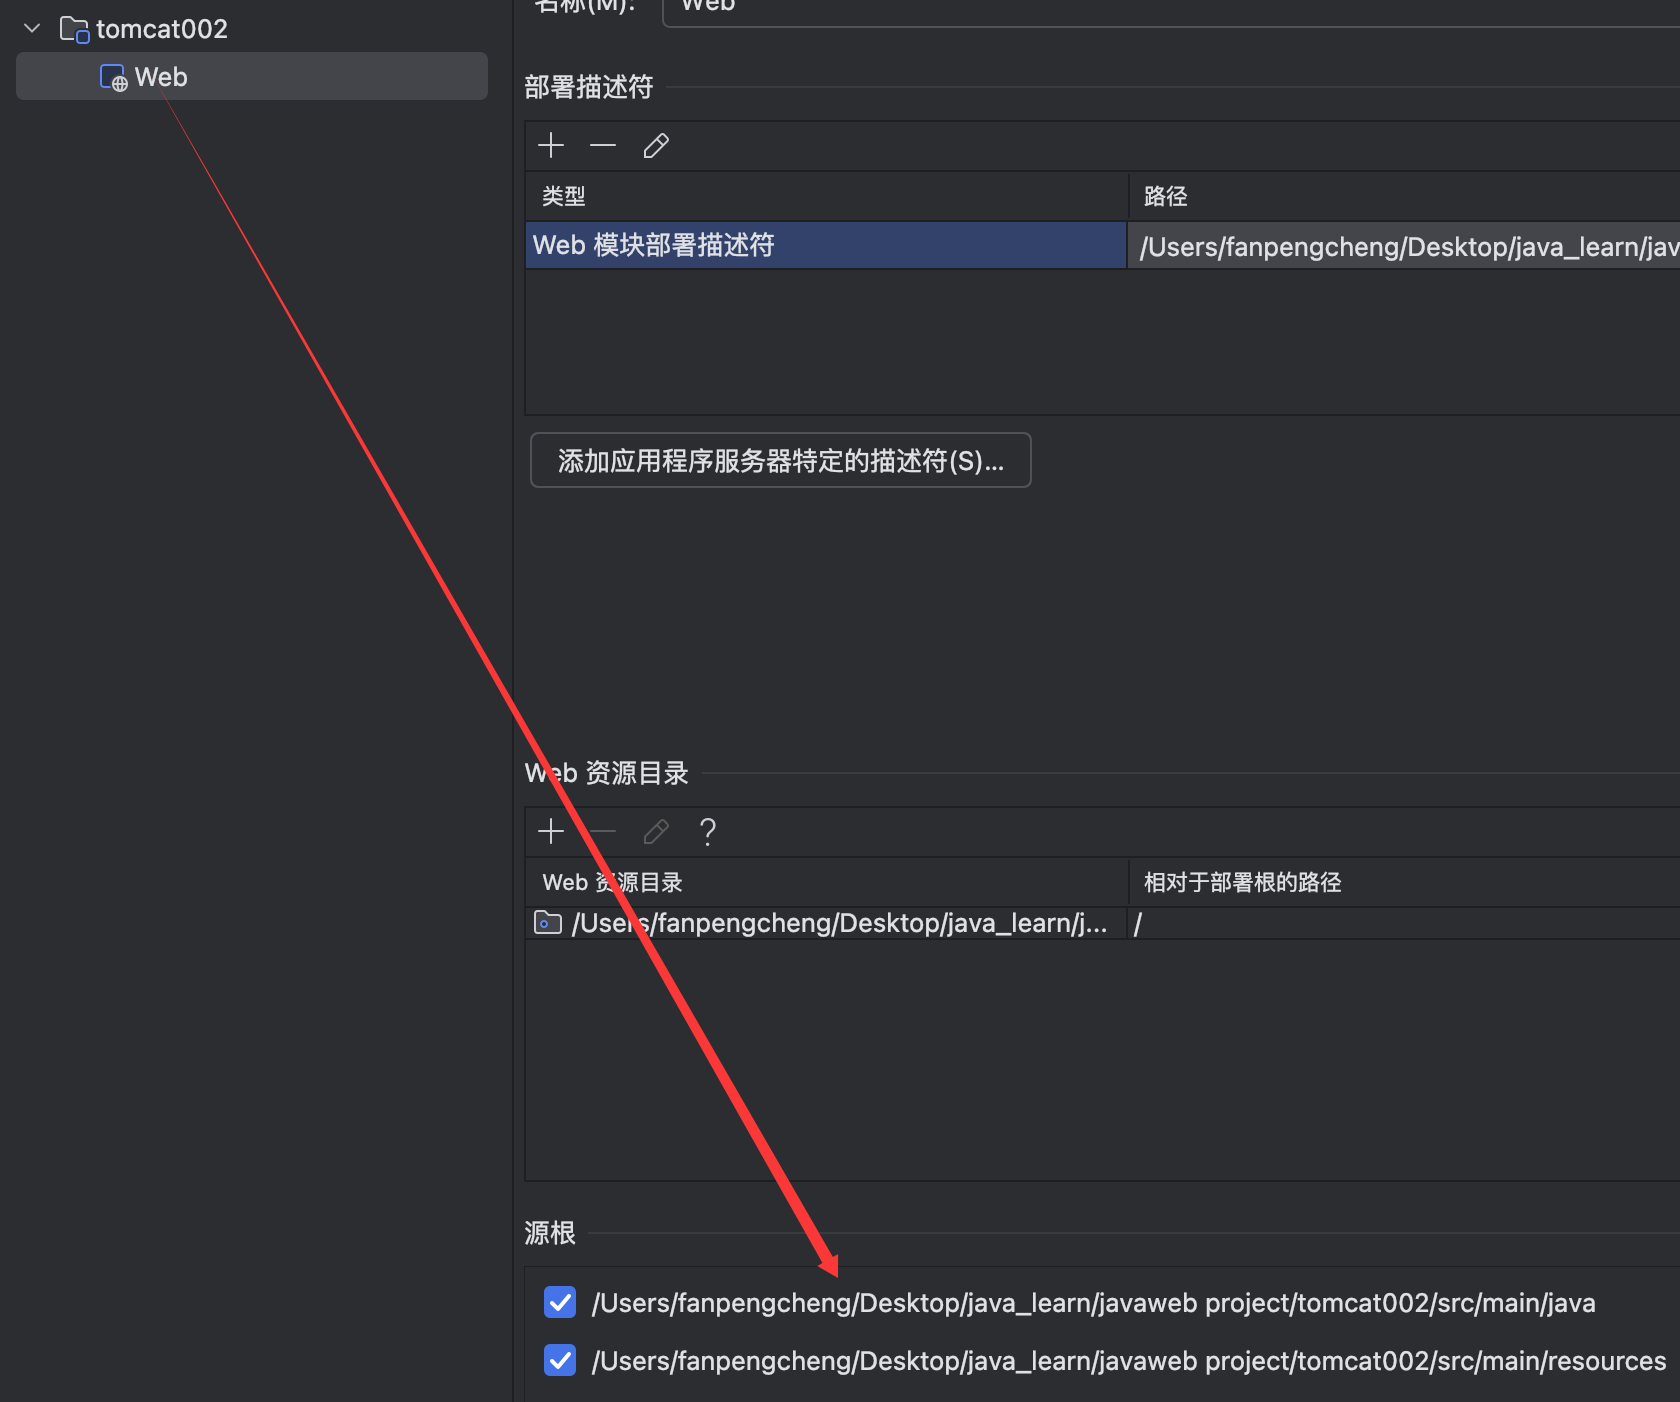Click the Web facet icon in tree
Image resolution: width=1680 pixels, height=1402 pixels.
[x=113, y=78]
